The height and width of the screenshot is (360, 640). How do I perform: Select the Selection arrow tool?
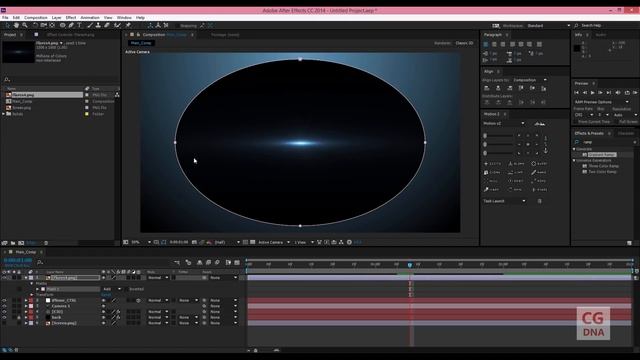[x=8, y=25]
